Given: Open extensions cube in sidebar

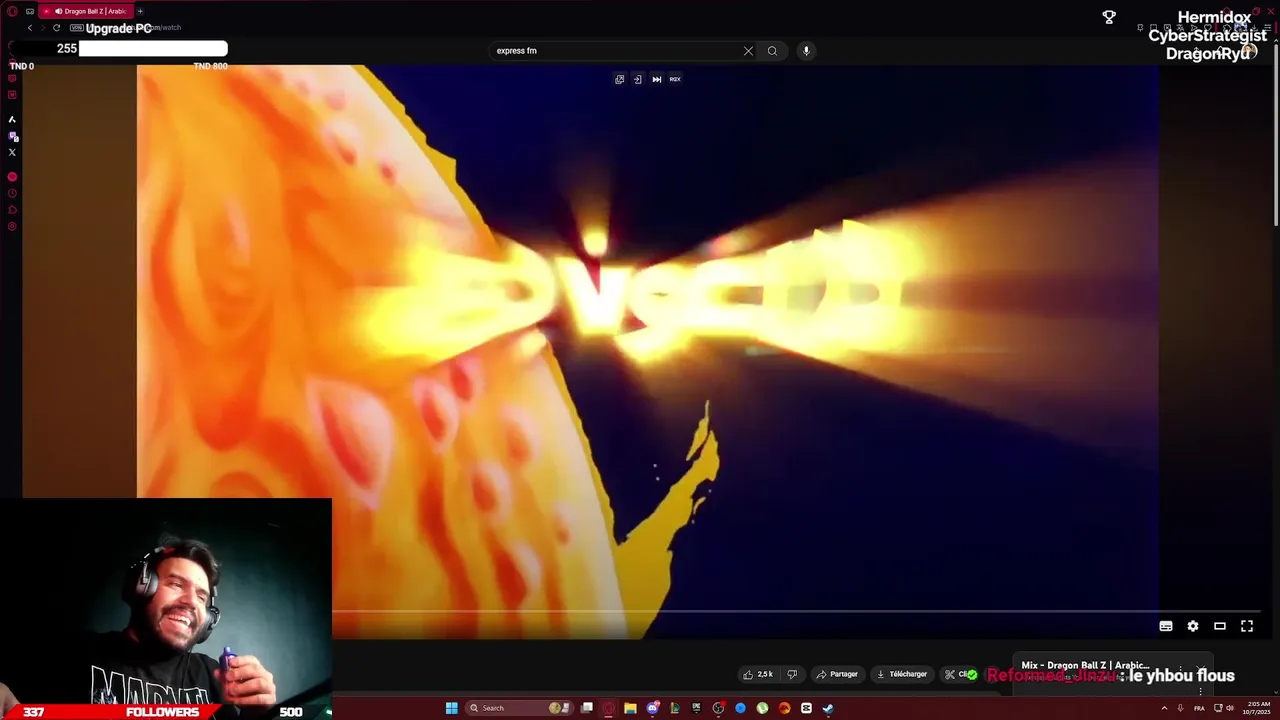Looking at the screenshot, I should [12, 210].
